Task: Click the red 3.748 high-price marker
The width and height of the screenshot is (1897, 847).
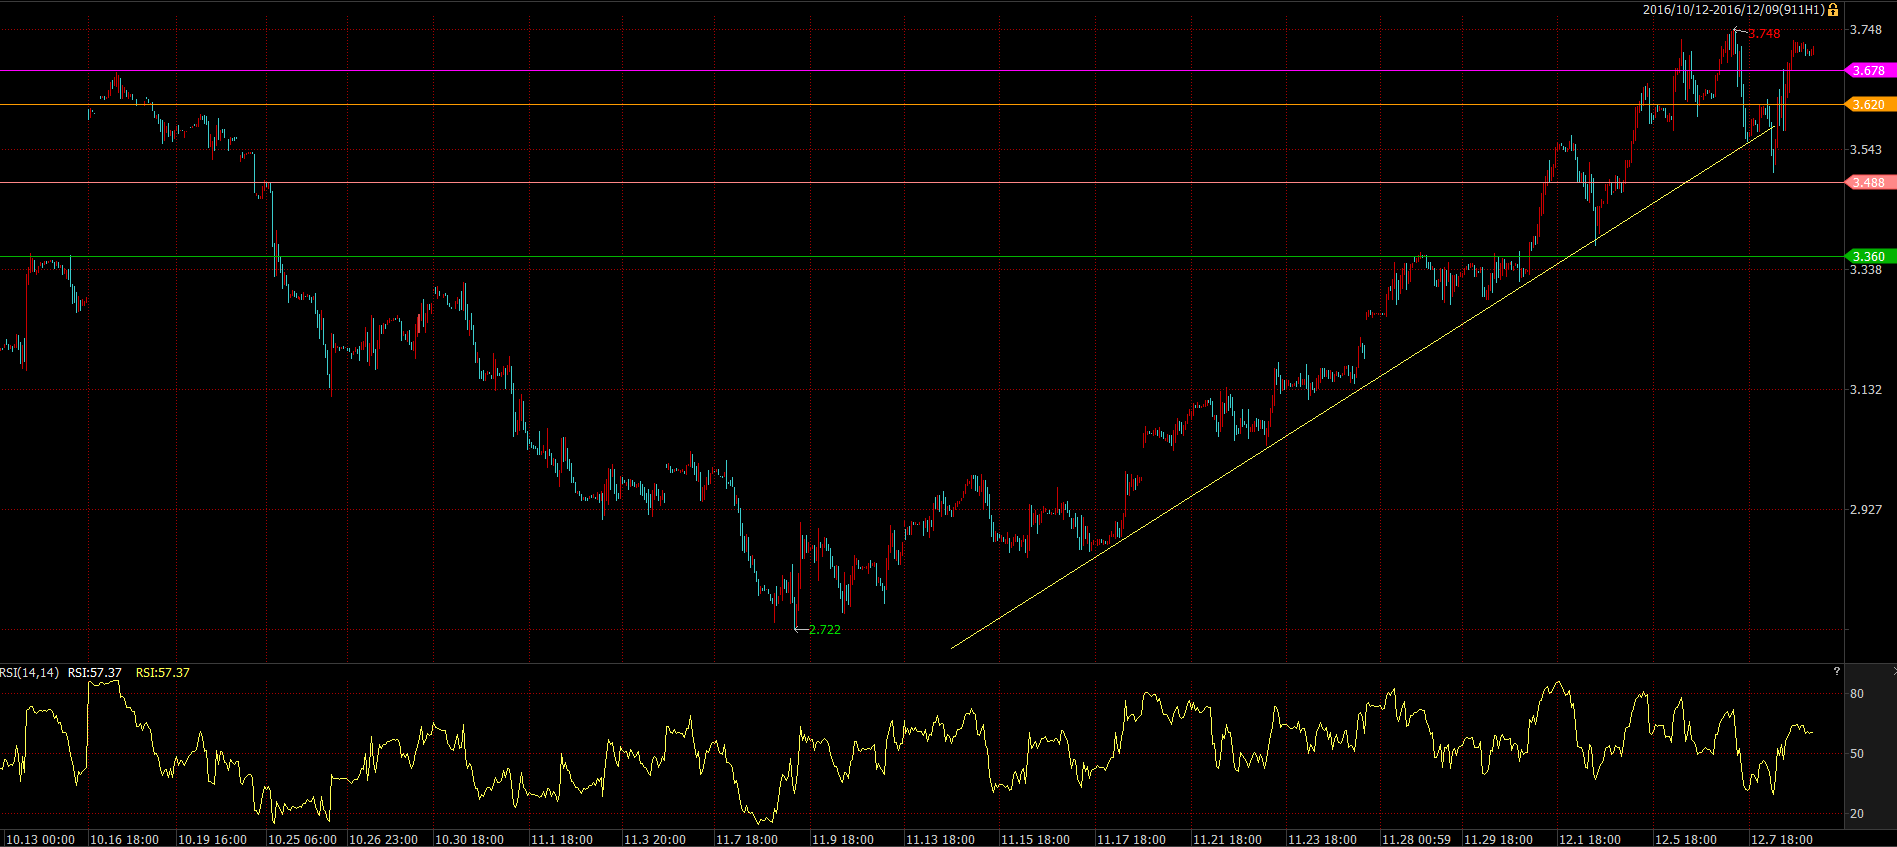Action: [1764, 34]
